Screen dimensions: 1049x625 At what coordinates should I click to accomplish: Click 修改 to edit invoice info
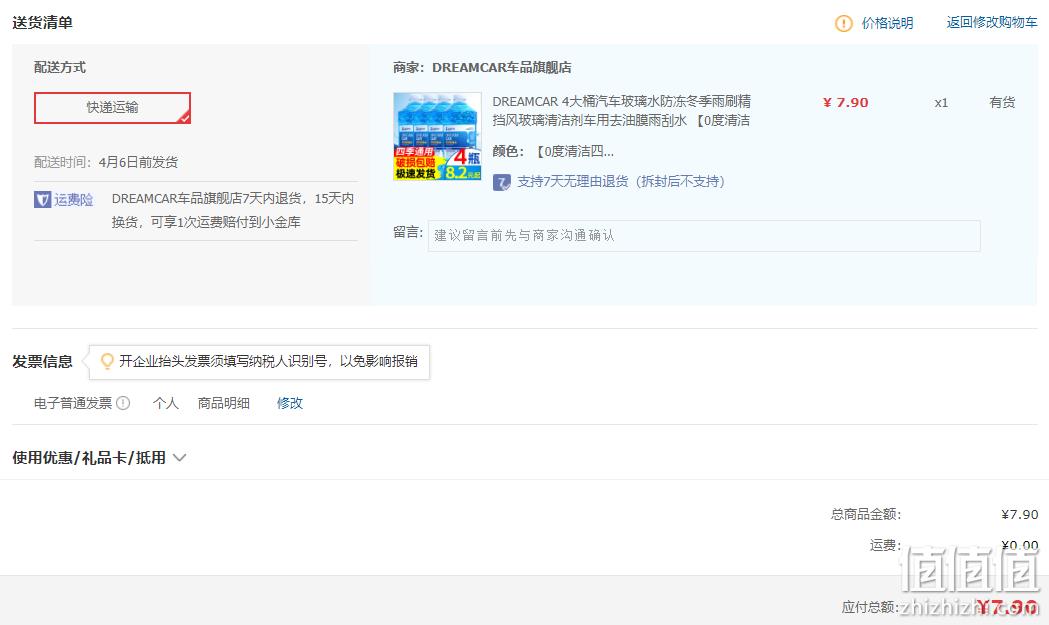[290, 403]
